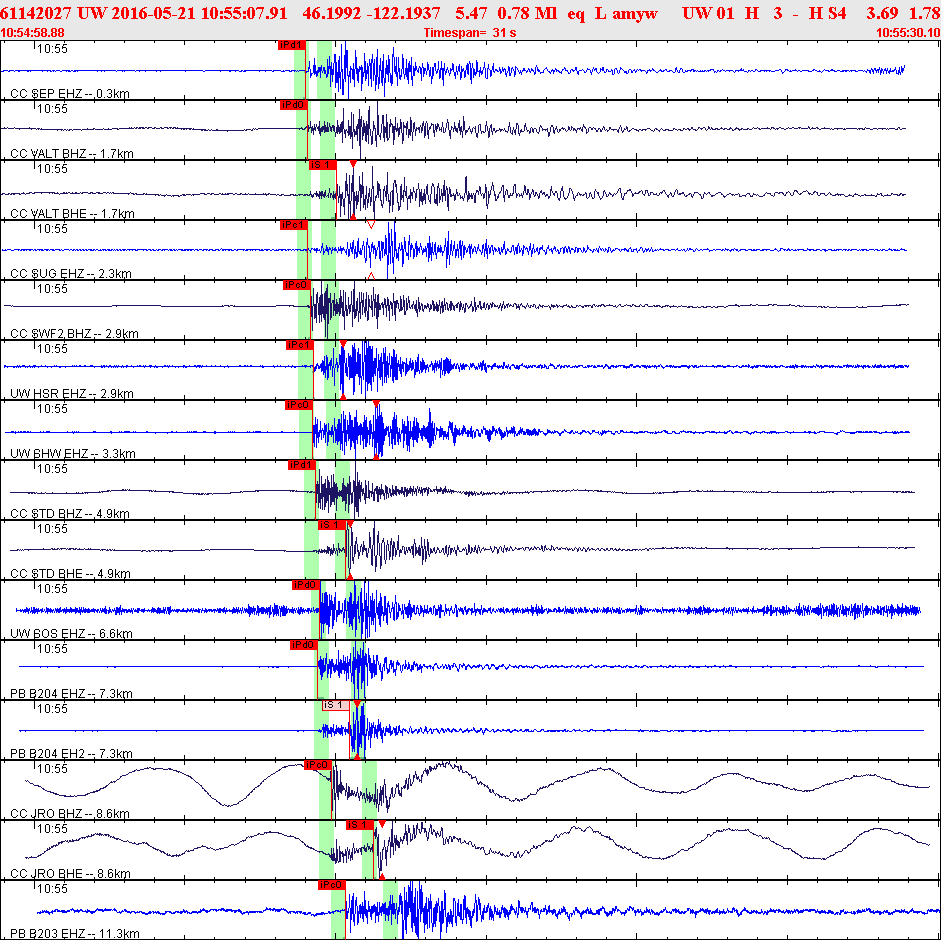Click the header values 3.69 1.78
Viewport: 941px width, 940px height.
(902, 13)
